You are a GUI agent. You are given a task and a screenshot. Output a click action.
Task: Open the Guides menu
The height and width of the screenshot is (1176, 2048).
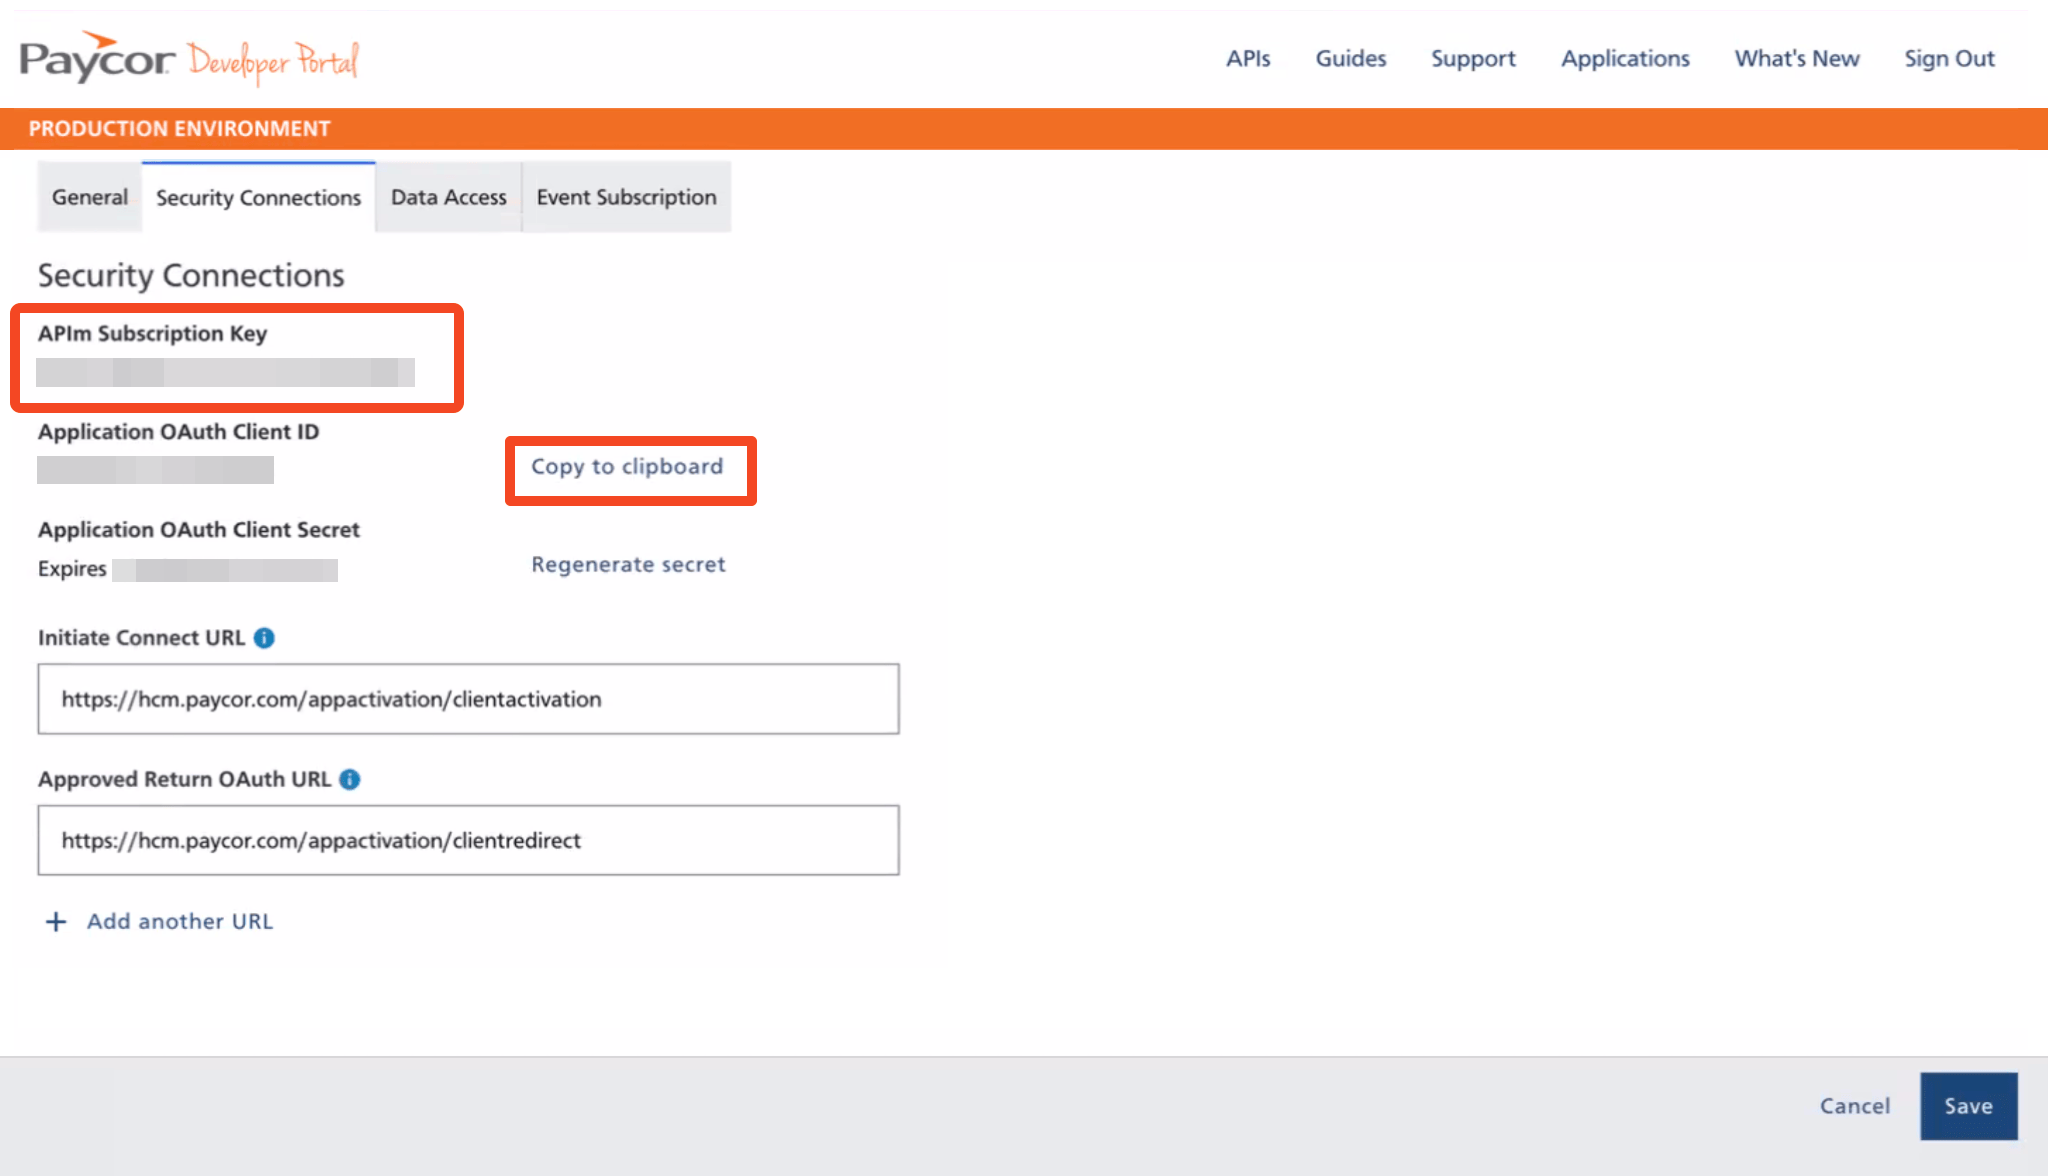tap(1350, 58)
